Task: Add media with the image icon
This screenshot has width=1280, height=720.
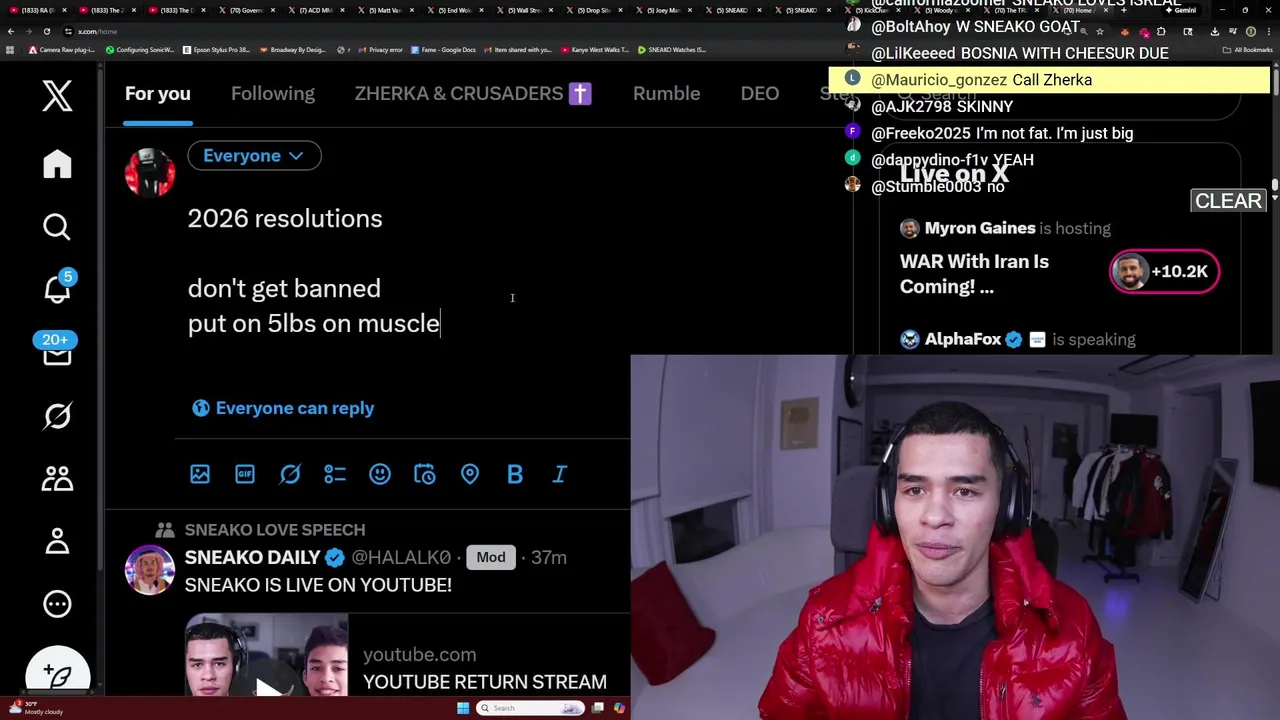Action: point(200,474)
